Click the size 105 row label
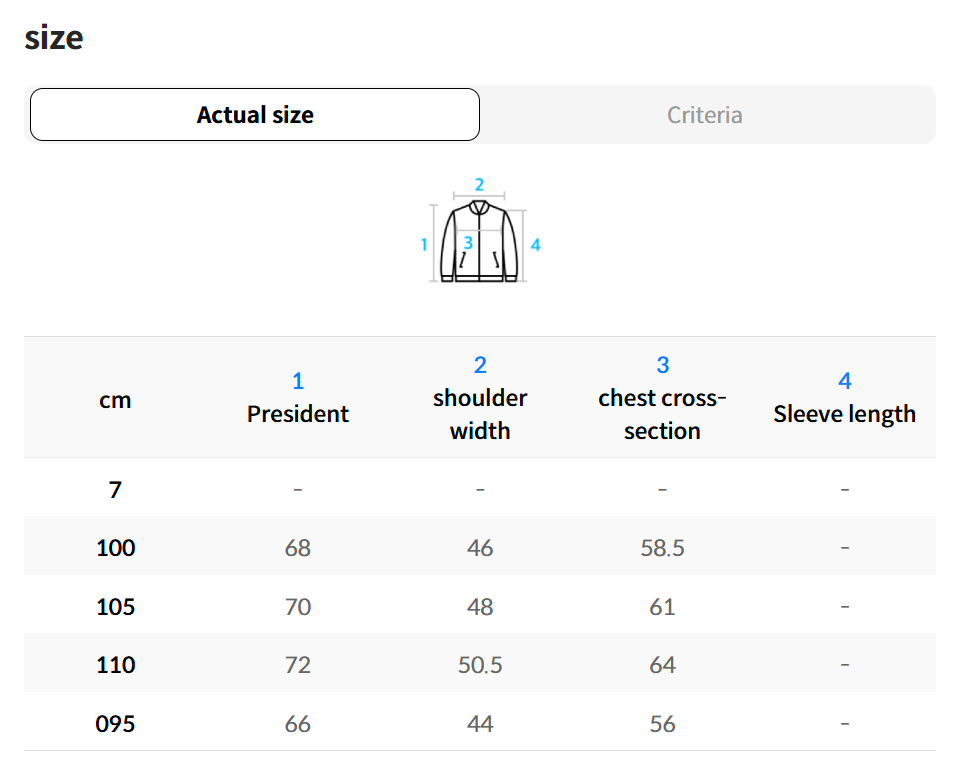Image resolution: width=967 pixels, height=783 pixels. (115, 607)
